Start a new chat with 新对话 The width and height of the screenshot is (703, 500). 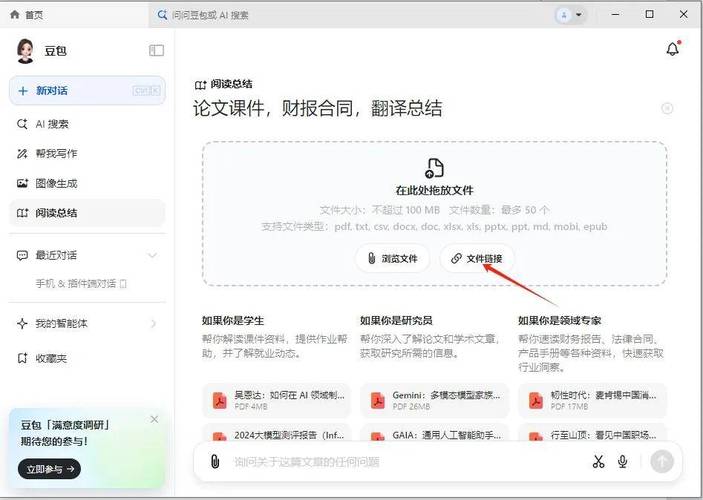[87, 91]
